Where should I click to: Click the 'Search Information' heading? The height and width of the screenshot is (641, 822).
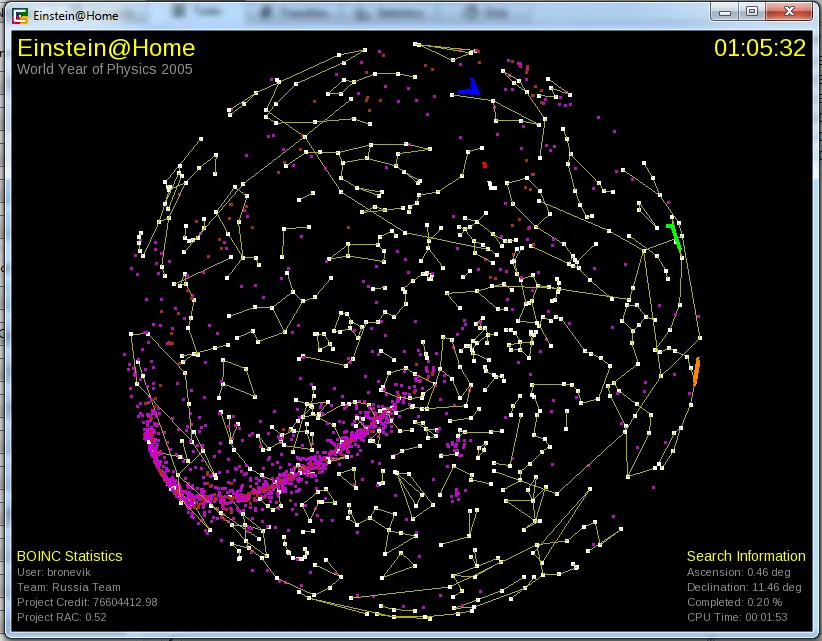point(746,556)
